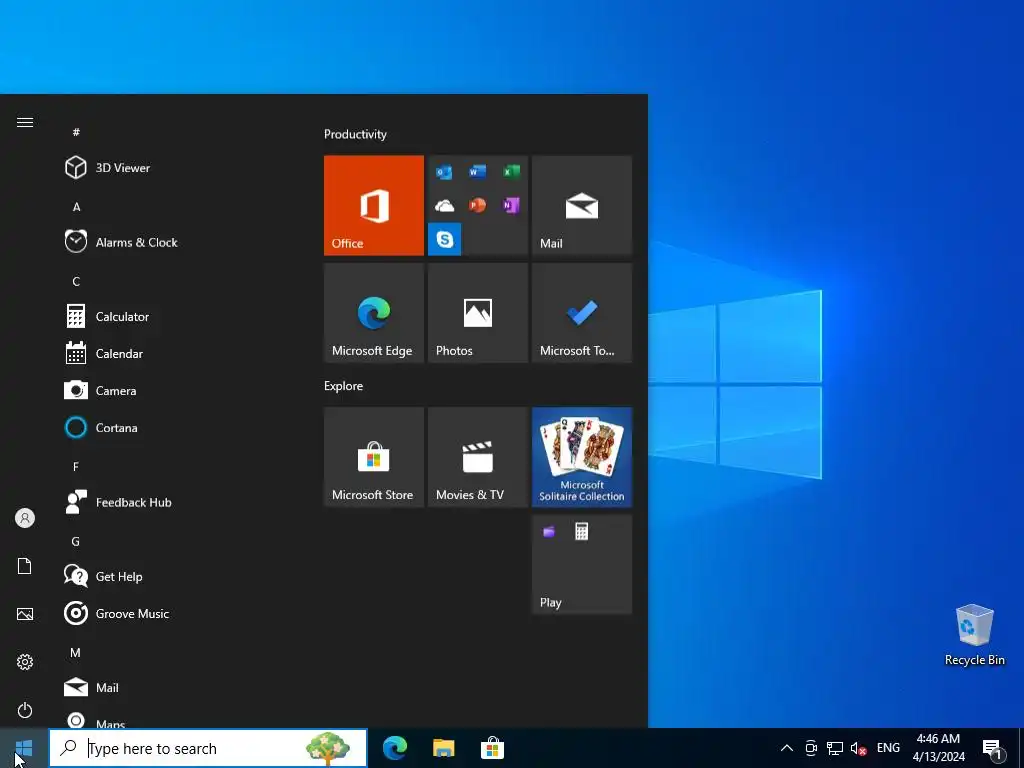Viewport: 1024px width, 768px height.
Task: Open Microsoft Solitaire Collection tile
Action: coord(582,457)
